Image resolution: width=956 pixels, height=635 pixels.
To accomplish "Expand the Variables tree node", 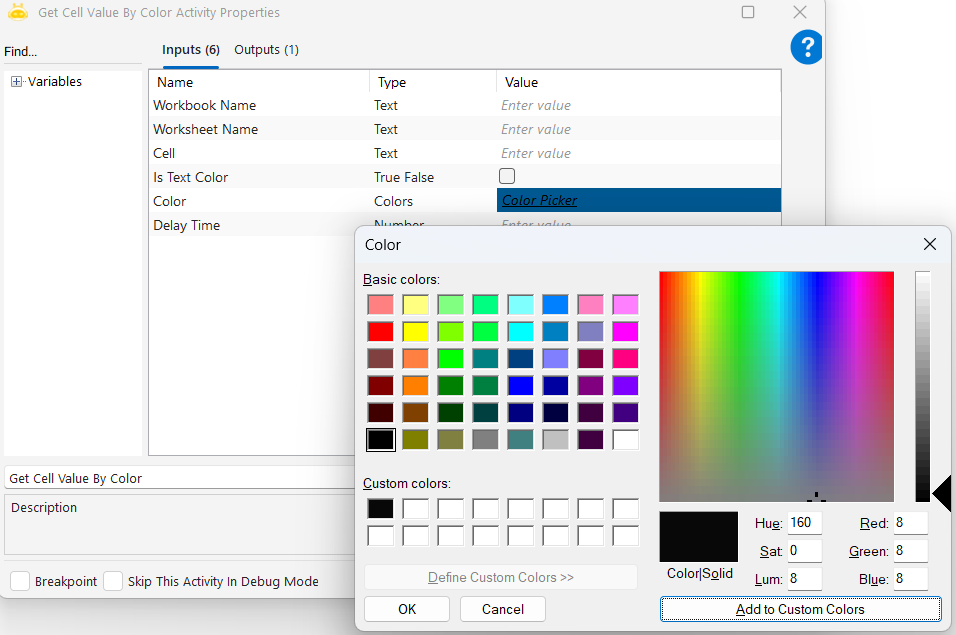I will point(17,82).
